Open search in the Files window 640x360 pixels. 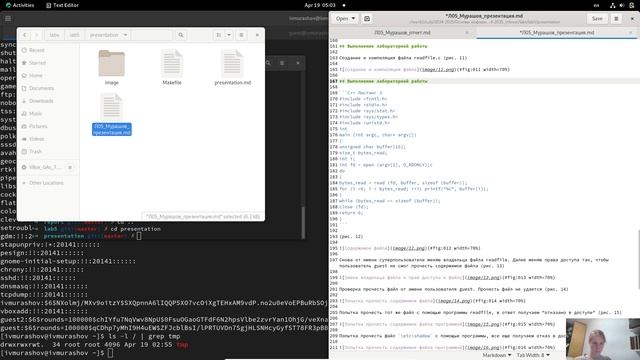pyautogui.click(x=181, y=35)
